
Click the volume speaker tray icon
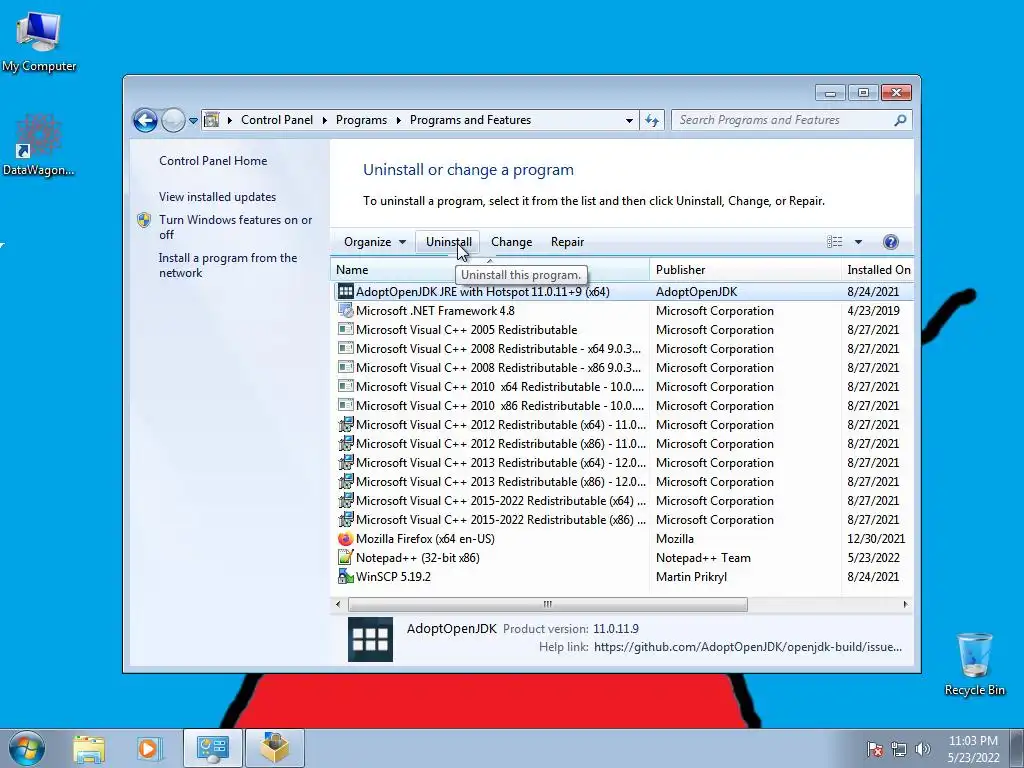click(x=923, y=749)
